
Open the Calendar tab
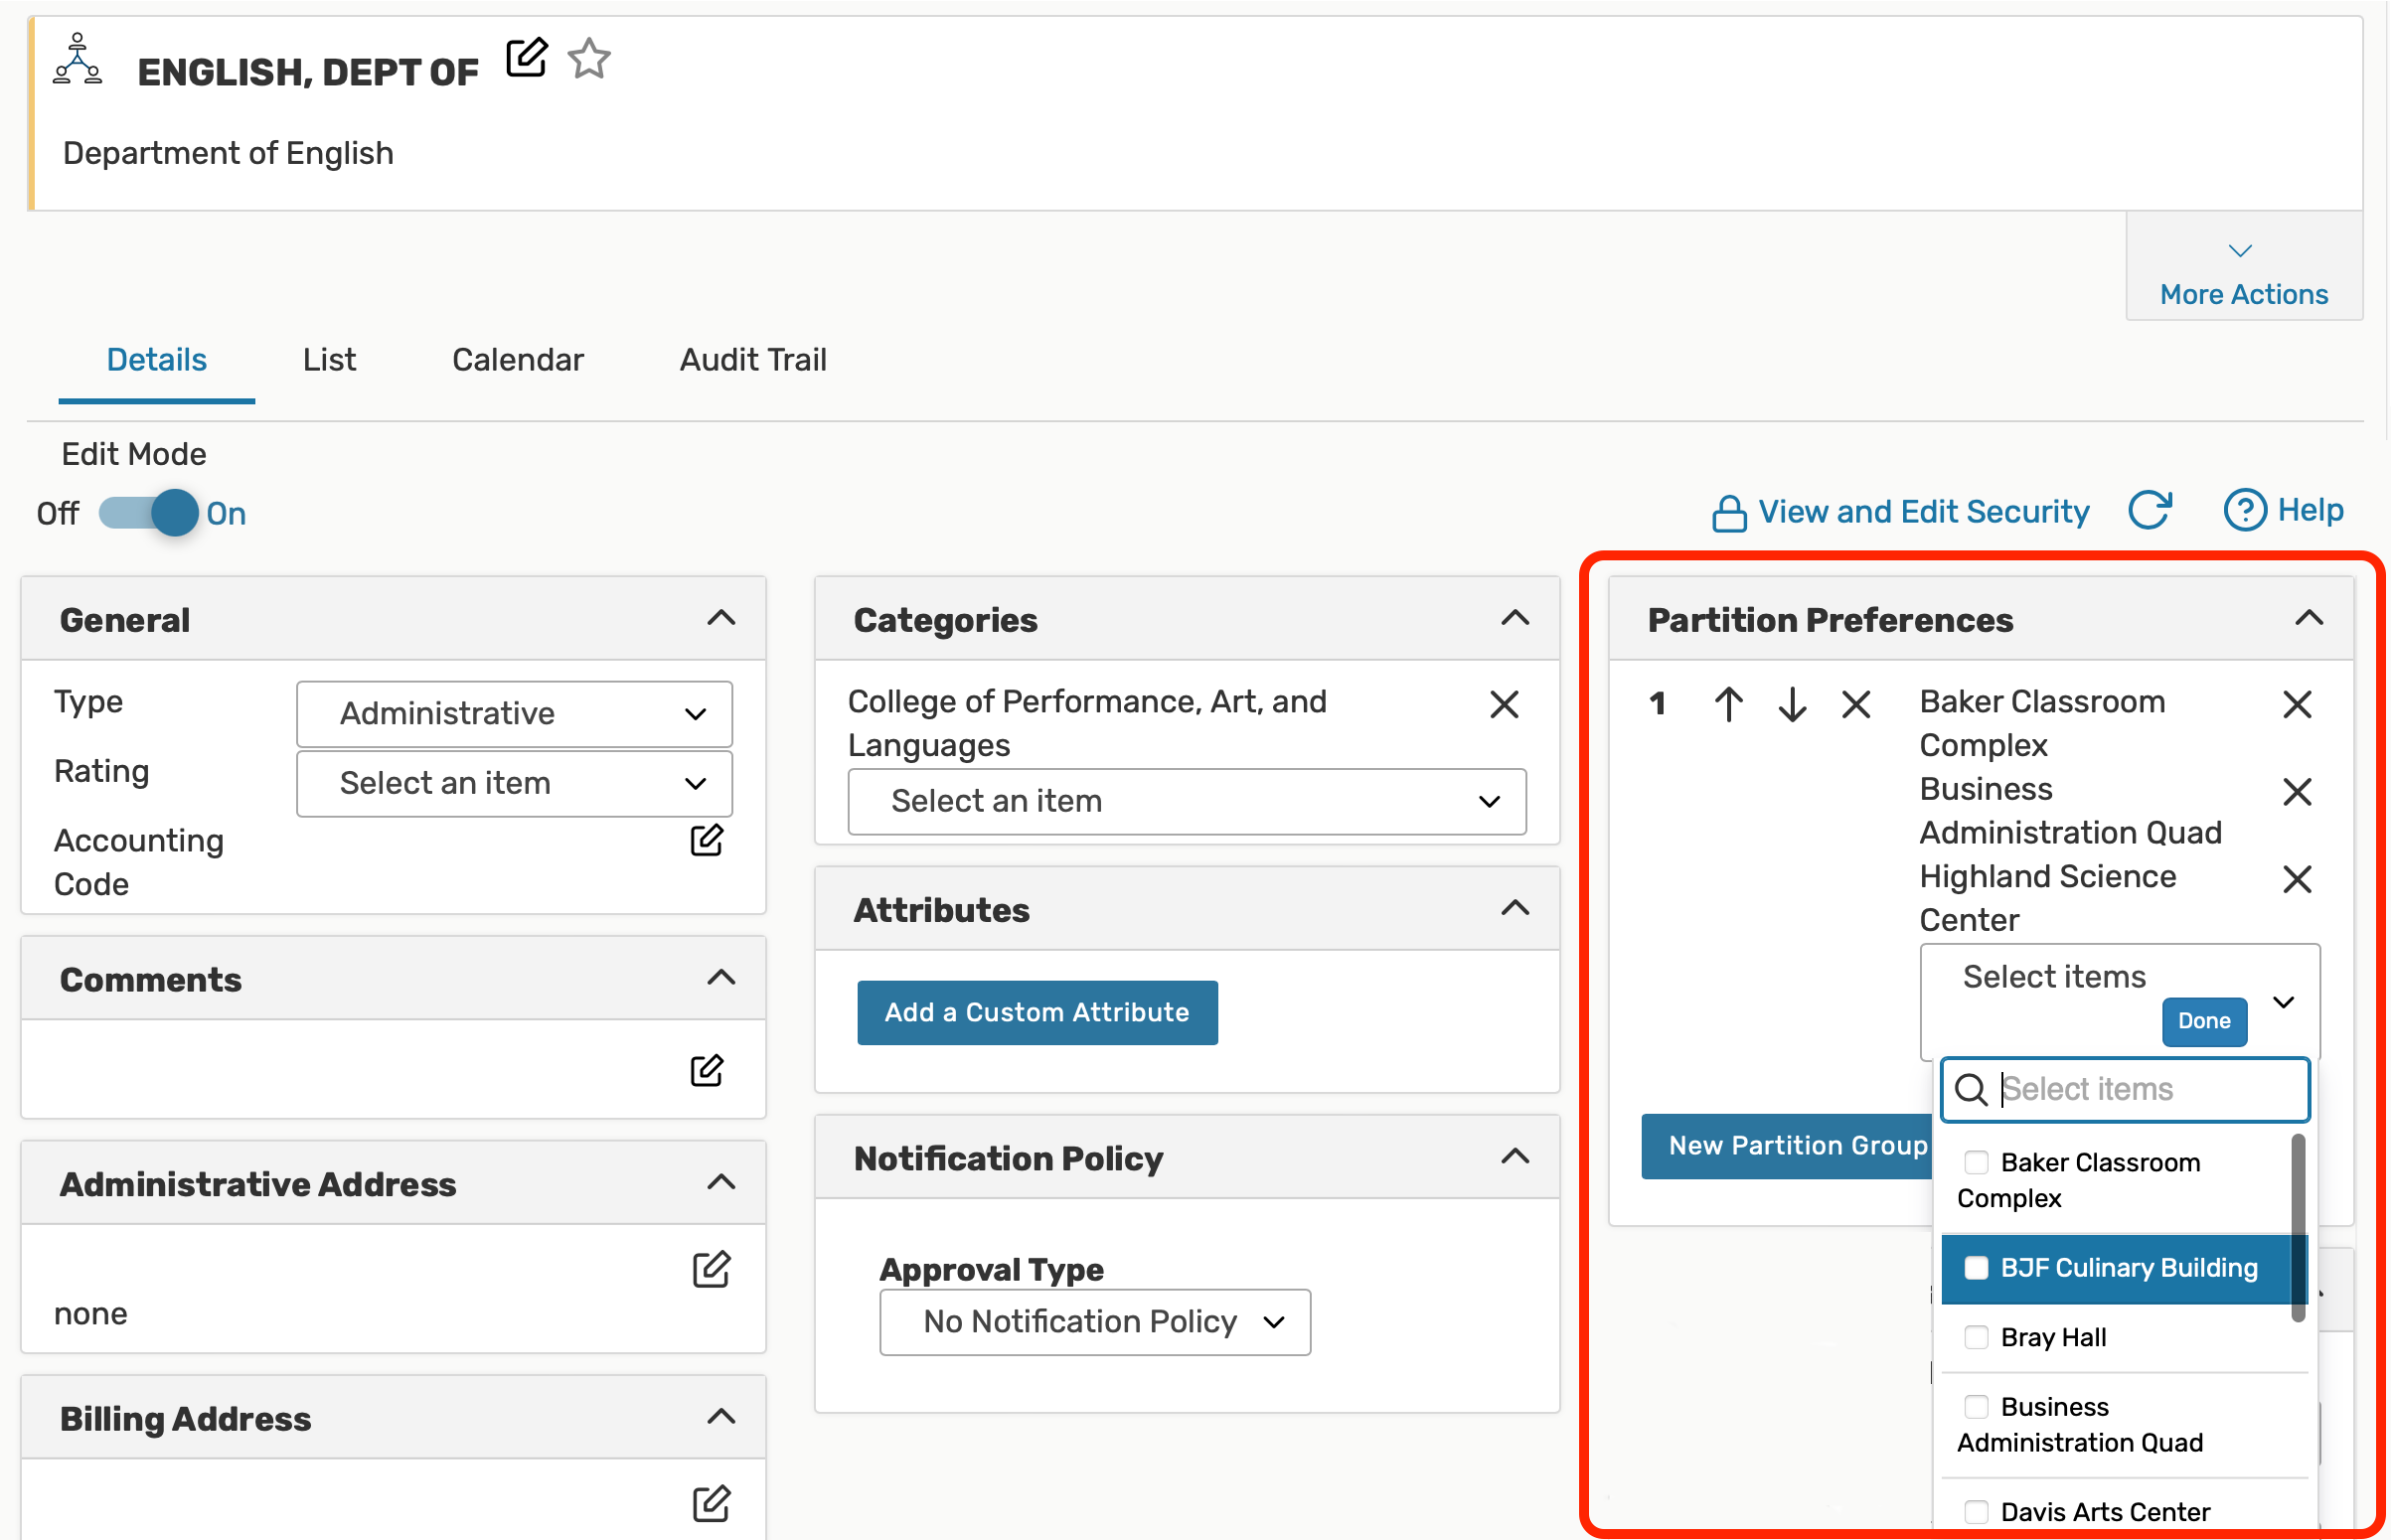(x=517, y=360)
